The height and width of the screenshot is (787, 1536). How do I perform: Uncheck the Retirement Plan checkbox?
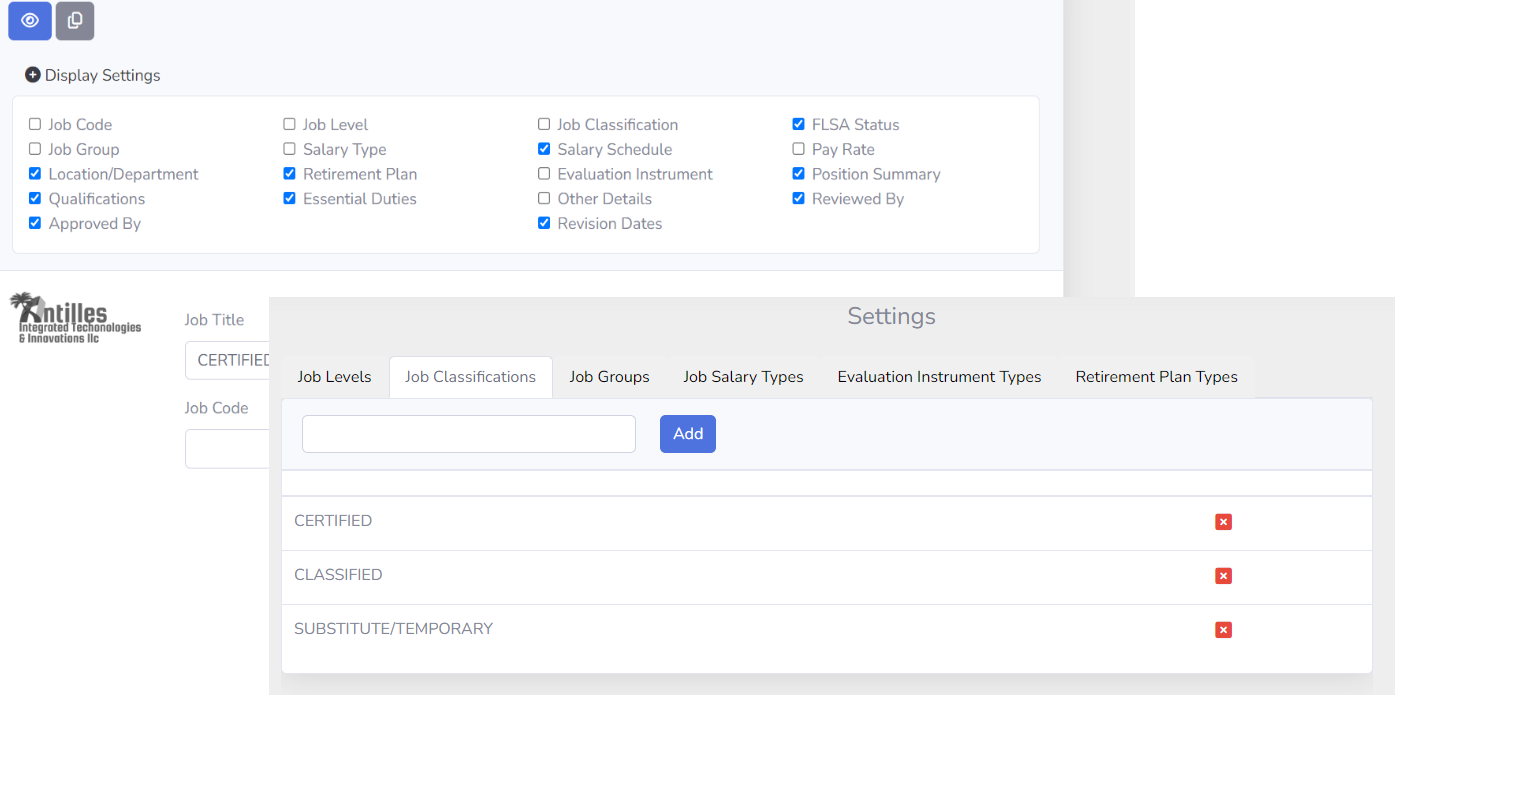coord(289,174)
